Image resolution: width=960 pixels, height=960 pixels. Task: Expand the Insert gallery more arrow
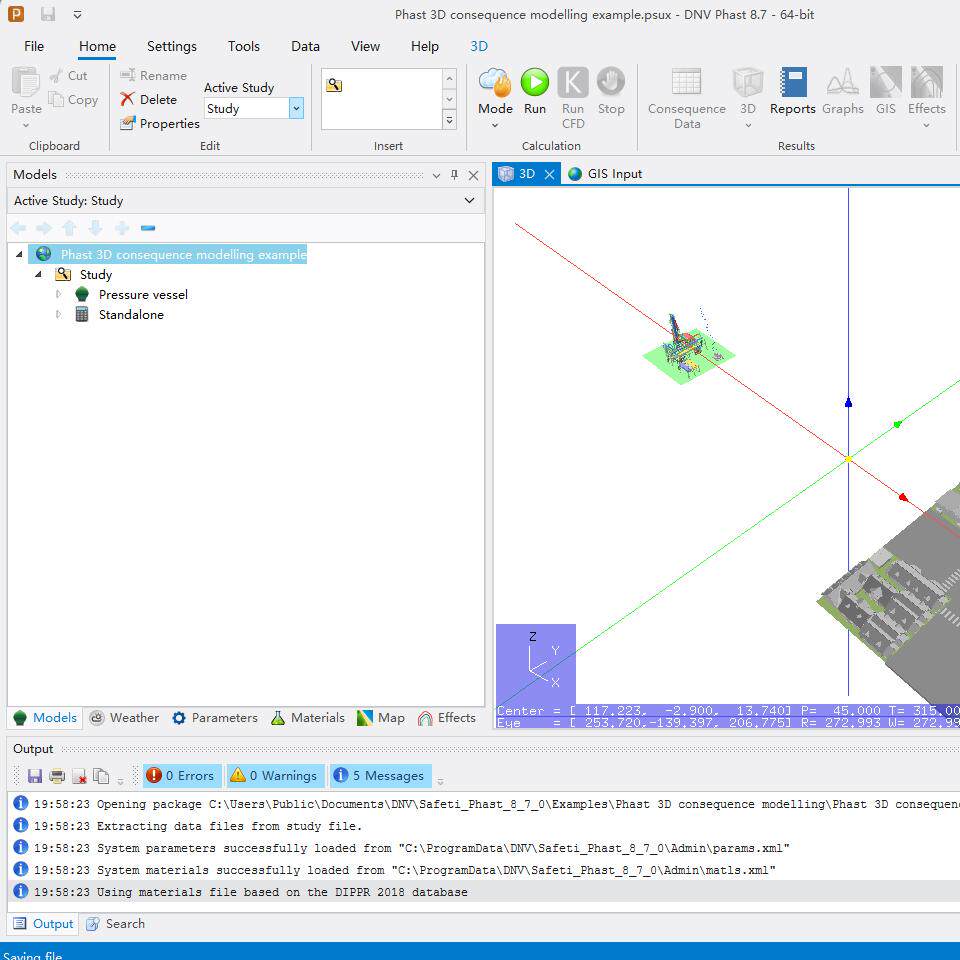(x=449, y=120)
